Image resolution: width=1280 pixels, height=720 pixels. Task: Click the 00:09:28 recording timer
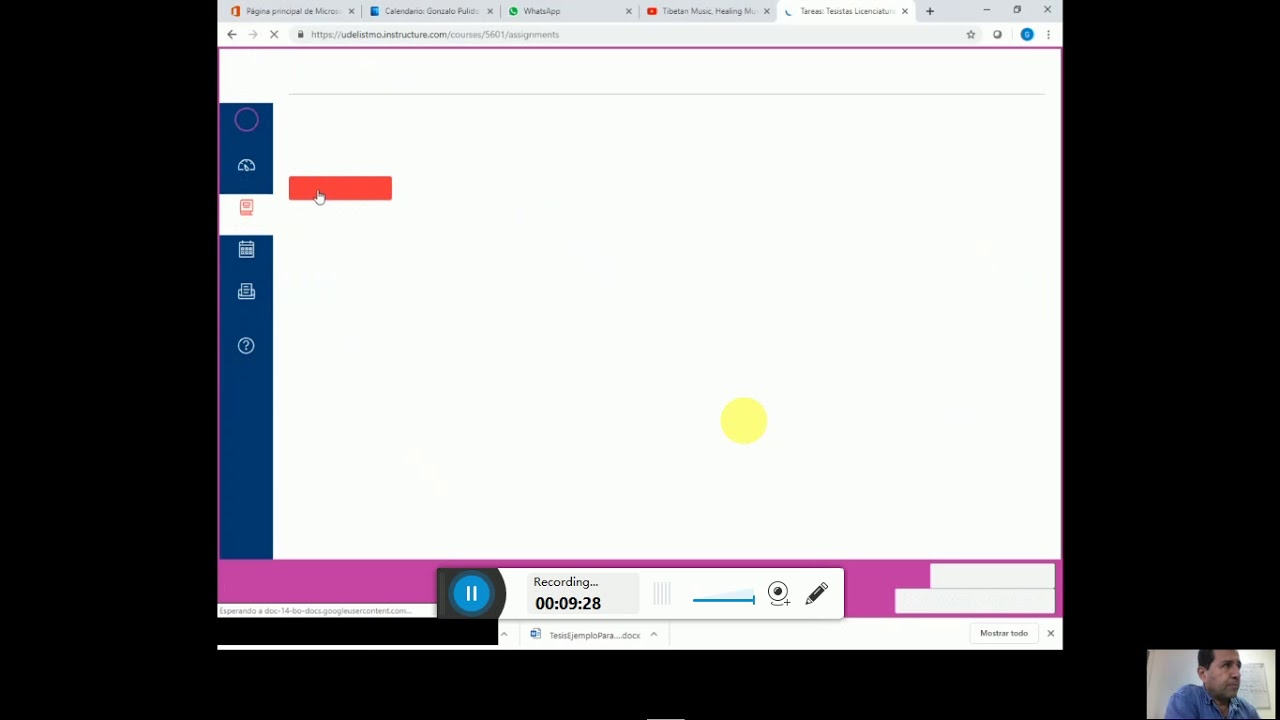[568, 603]
